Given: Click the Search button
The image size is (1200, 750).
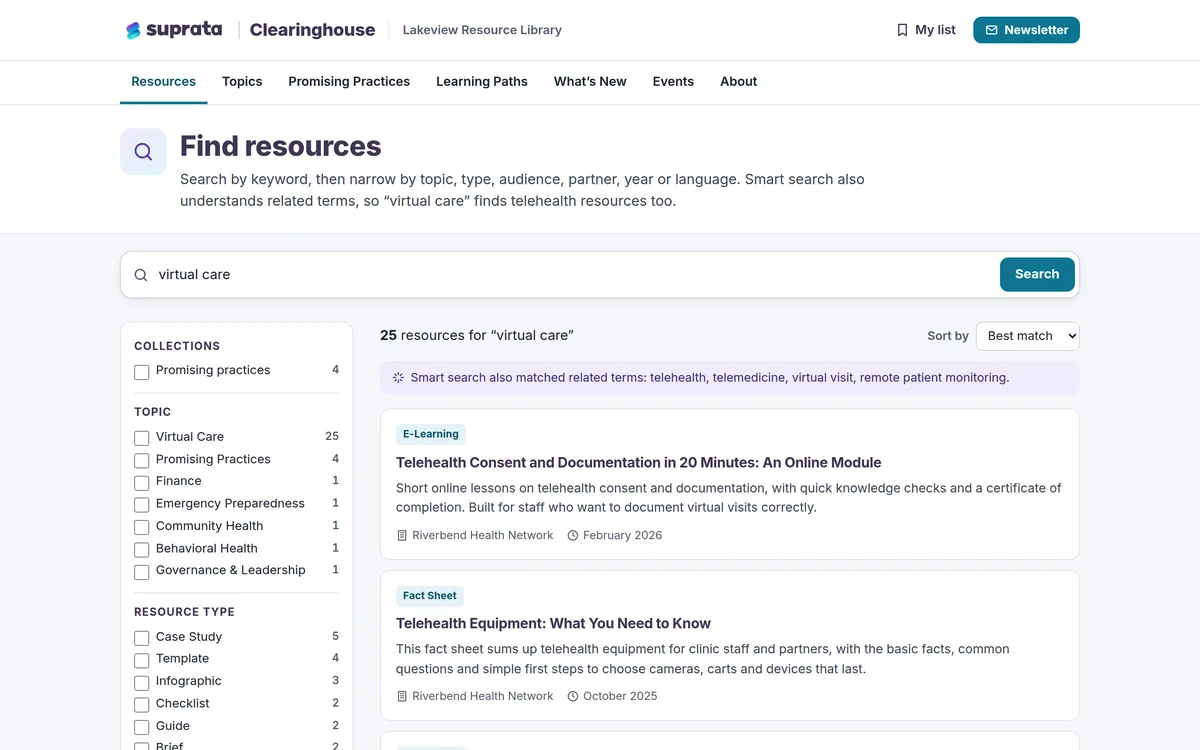Looking at the screenshot, I should pyautogui.click(x=1037, y=274).
